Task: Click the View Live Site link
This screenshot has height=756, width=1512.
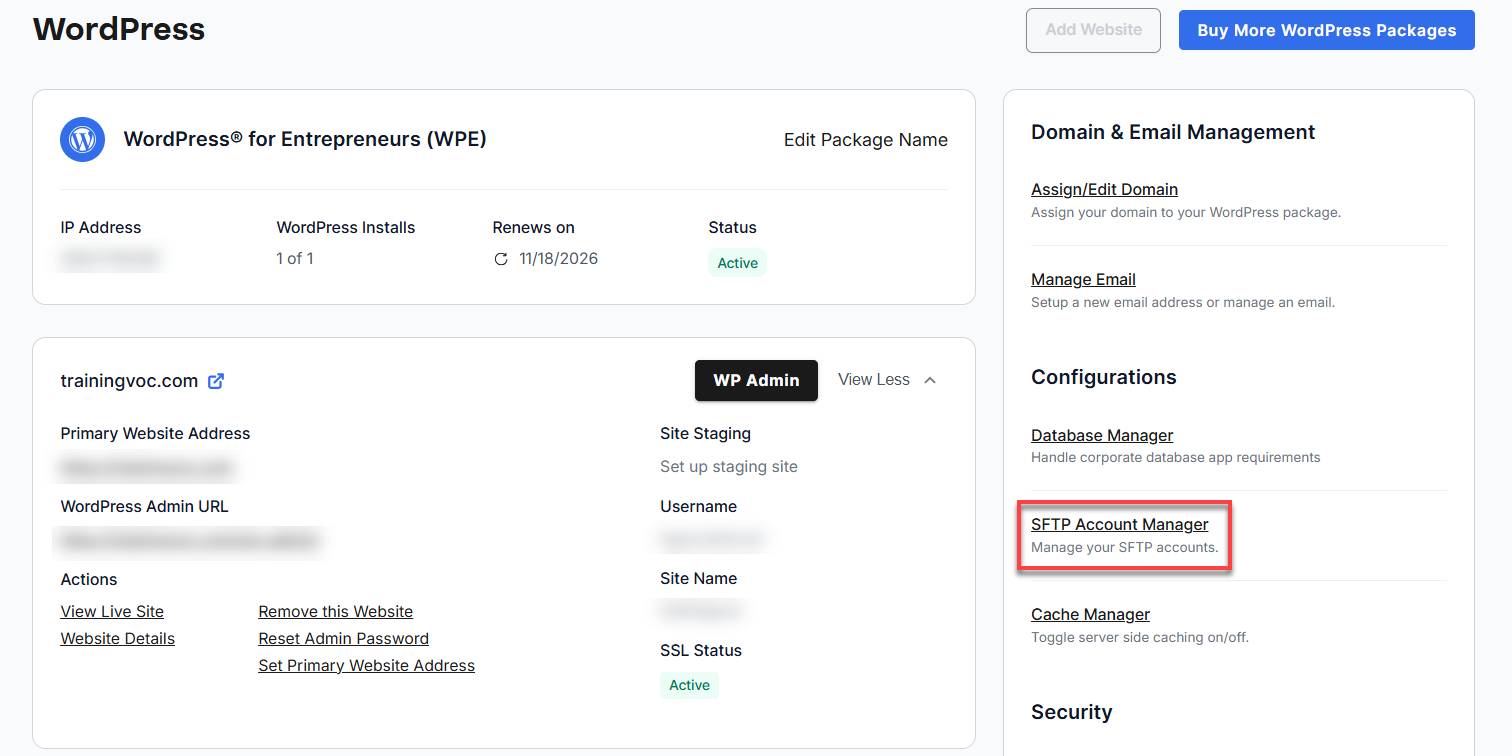Action: click(x=112, y=611)
